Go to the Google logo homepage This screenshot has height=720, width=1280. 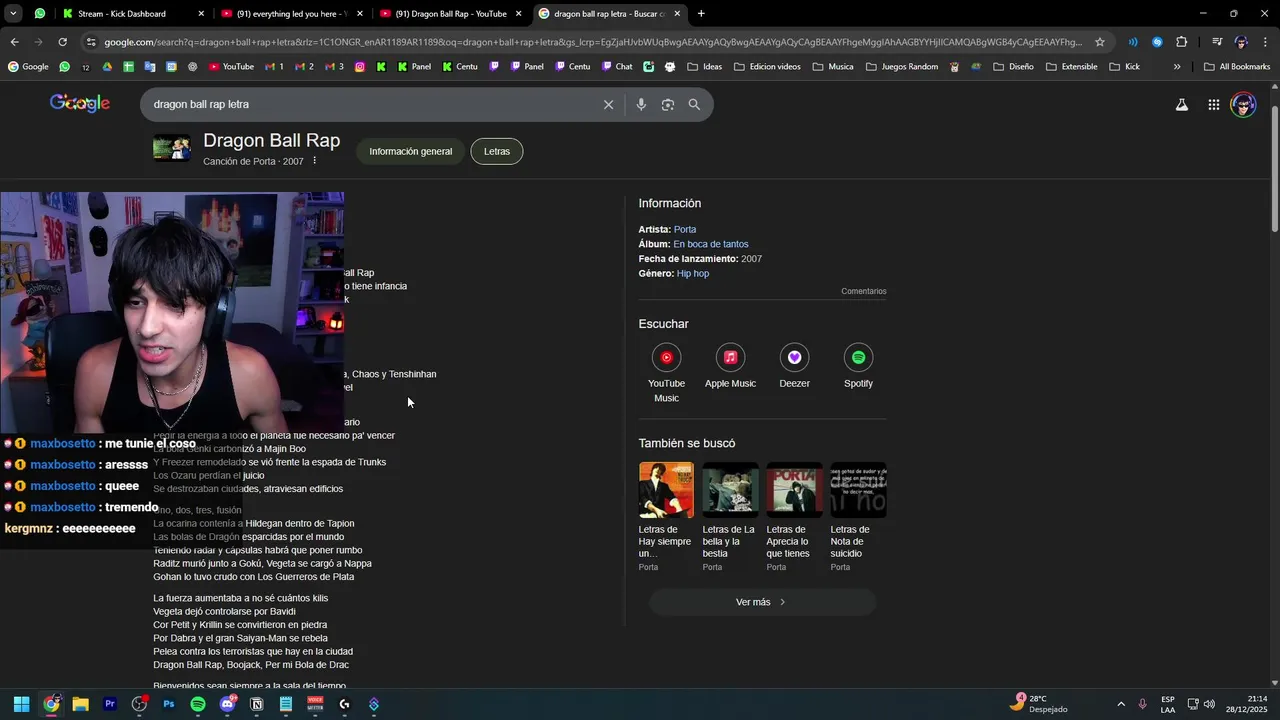[x=80, y=103]
